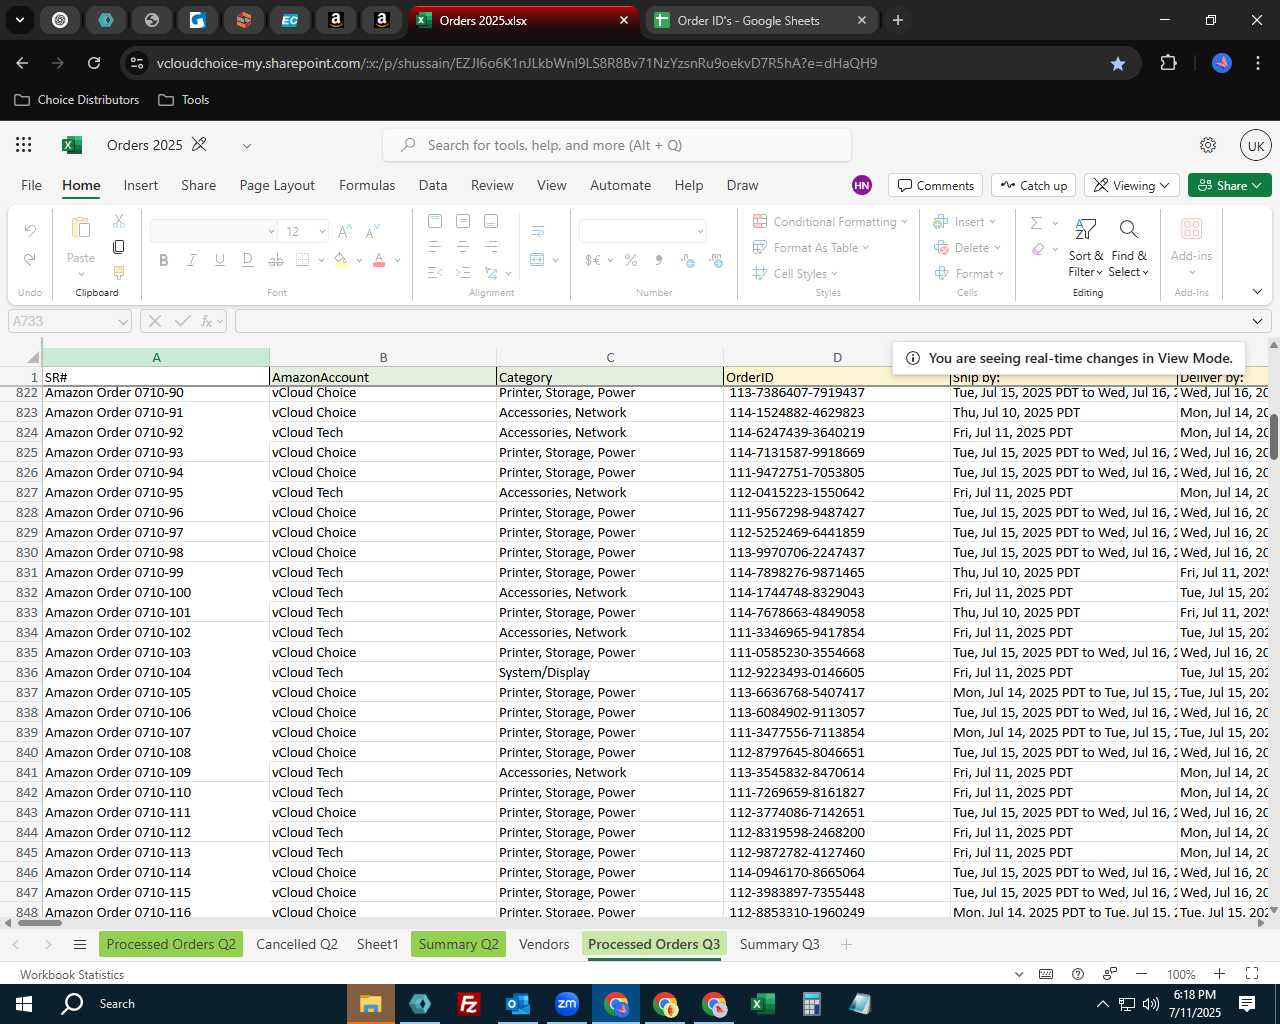
Task: Open the fill color picker arrow
Action: [x=359, y=260]
